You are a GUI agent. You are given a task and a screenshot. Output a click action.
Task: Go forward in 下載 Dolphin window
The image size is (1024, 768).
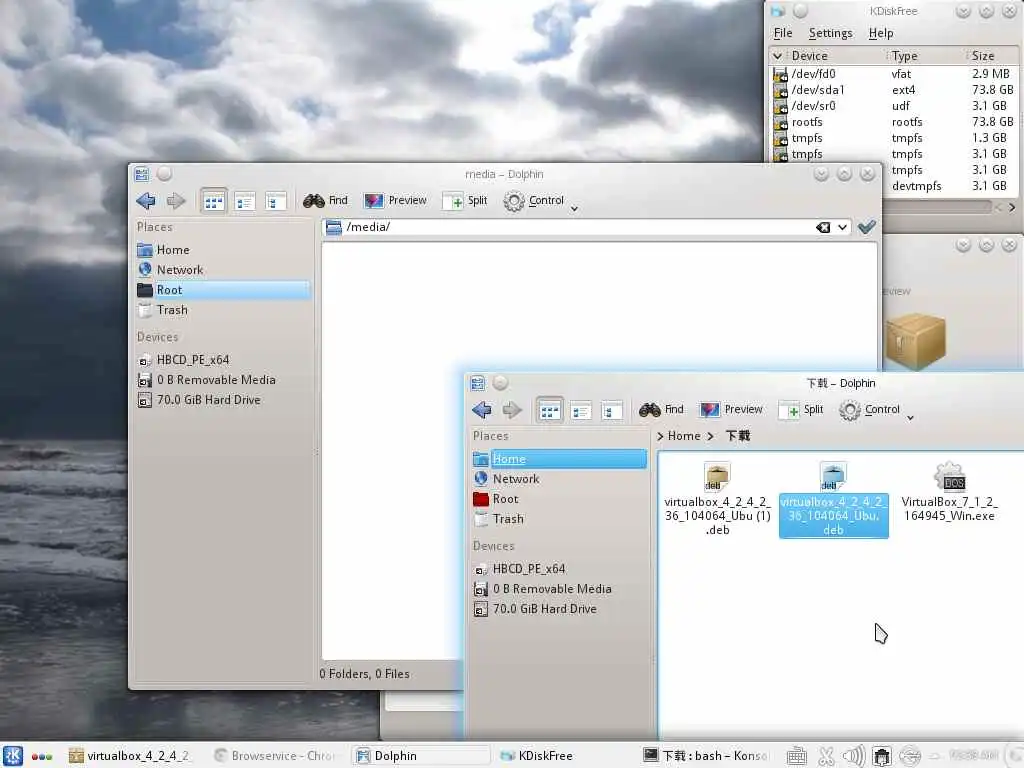coord(511,410)
